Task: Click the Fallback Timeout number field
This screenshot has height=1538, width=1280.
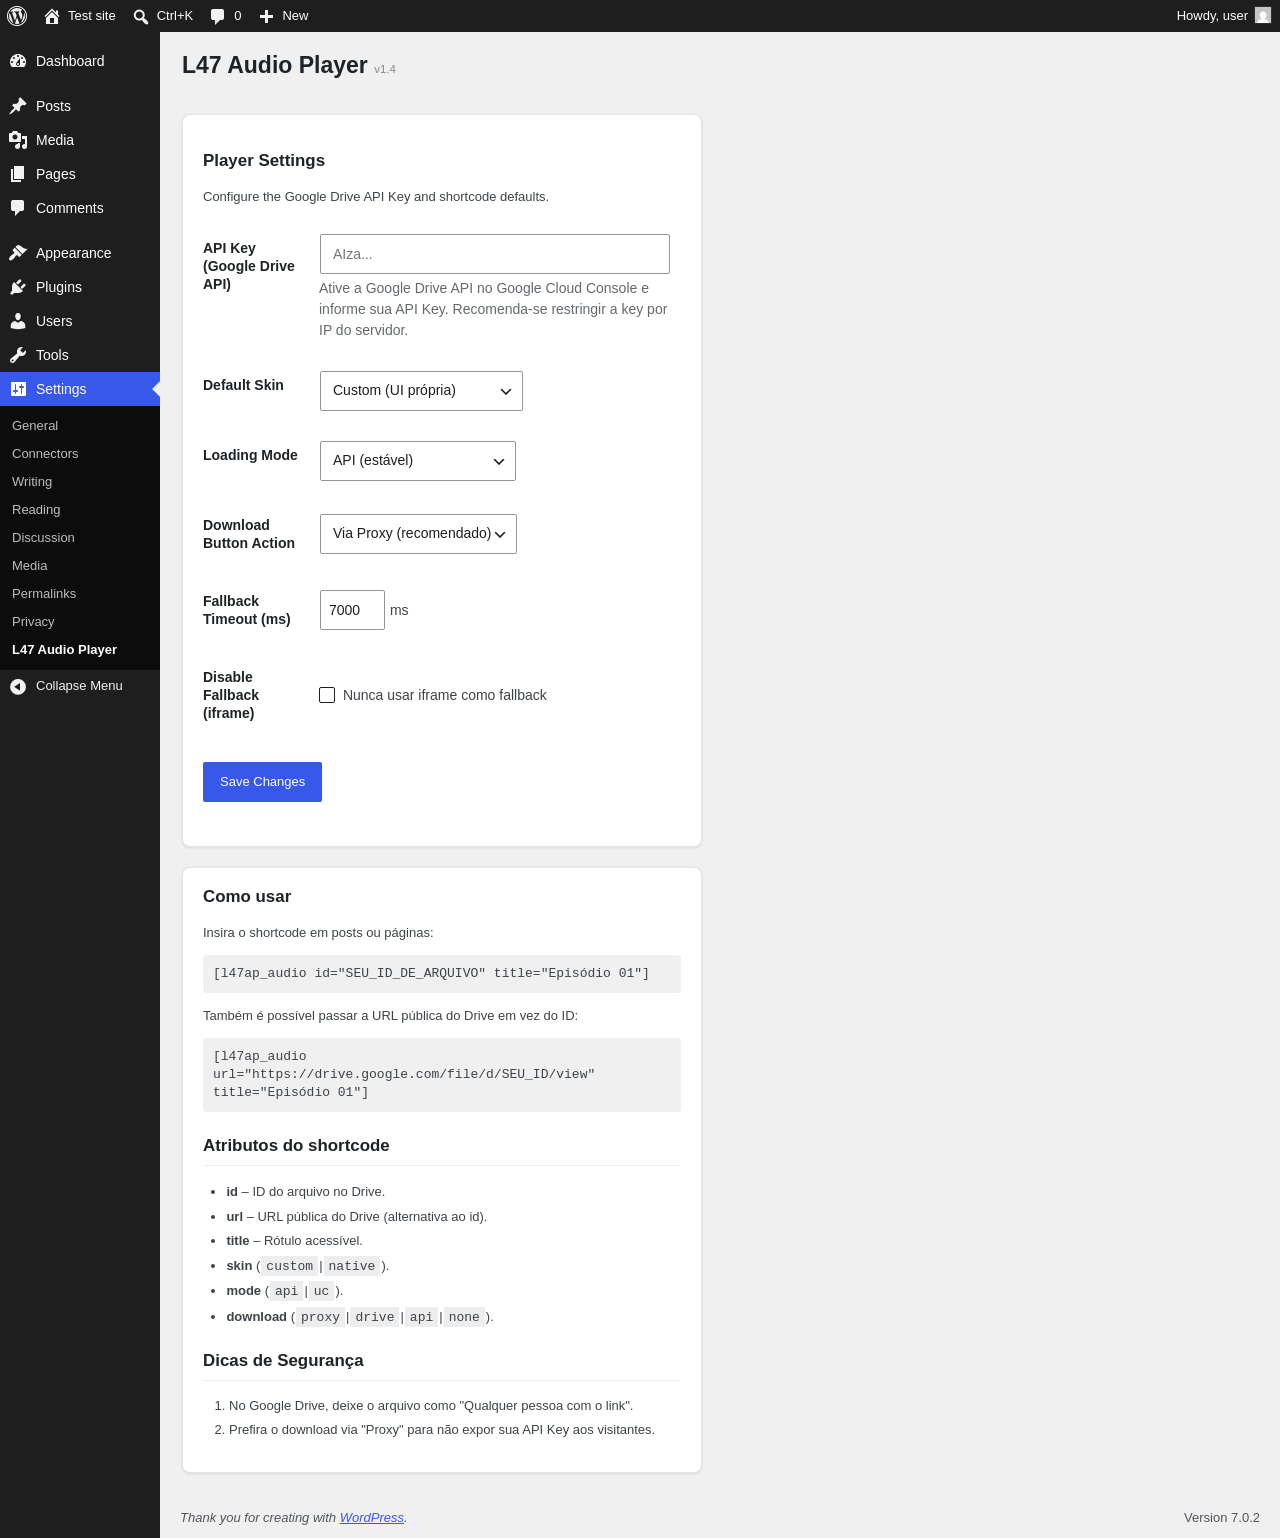Action: (352, 610)
